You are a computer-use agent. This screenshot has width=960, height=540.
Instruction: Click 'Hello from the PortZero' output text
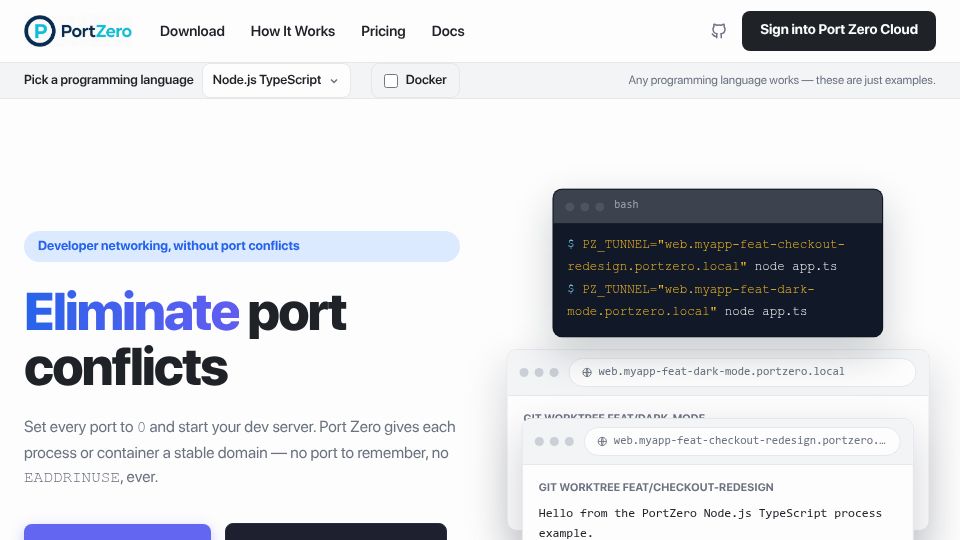[x=710, y=523]
